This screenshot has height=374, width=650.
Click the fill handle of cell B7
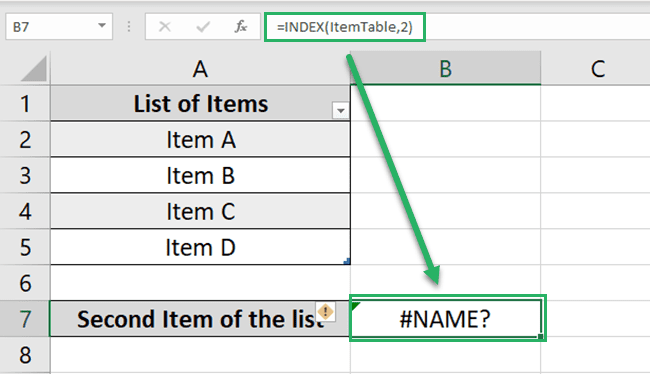point(541,336)
